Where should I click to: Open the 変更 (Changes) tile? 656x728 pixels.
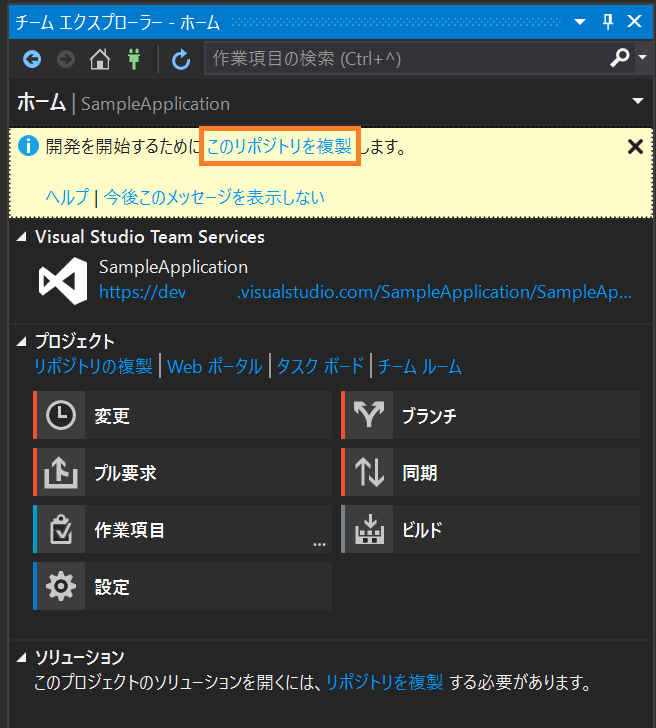pyautogui.click(x=182, y=415)
